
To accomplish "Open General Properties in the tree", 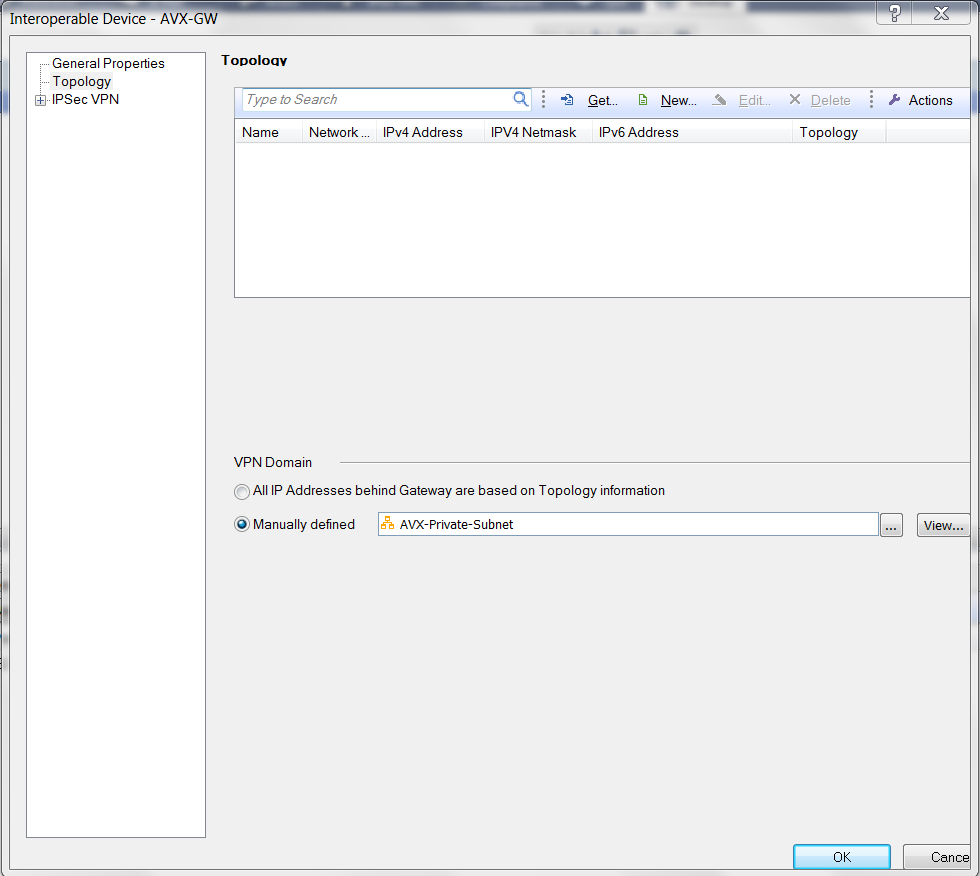I will [108, 64].
